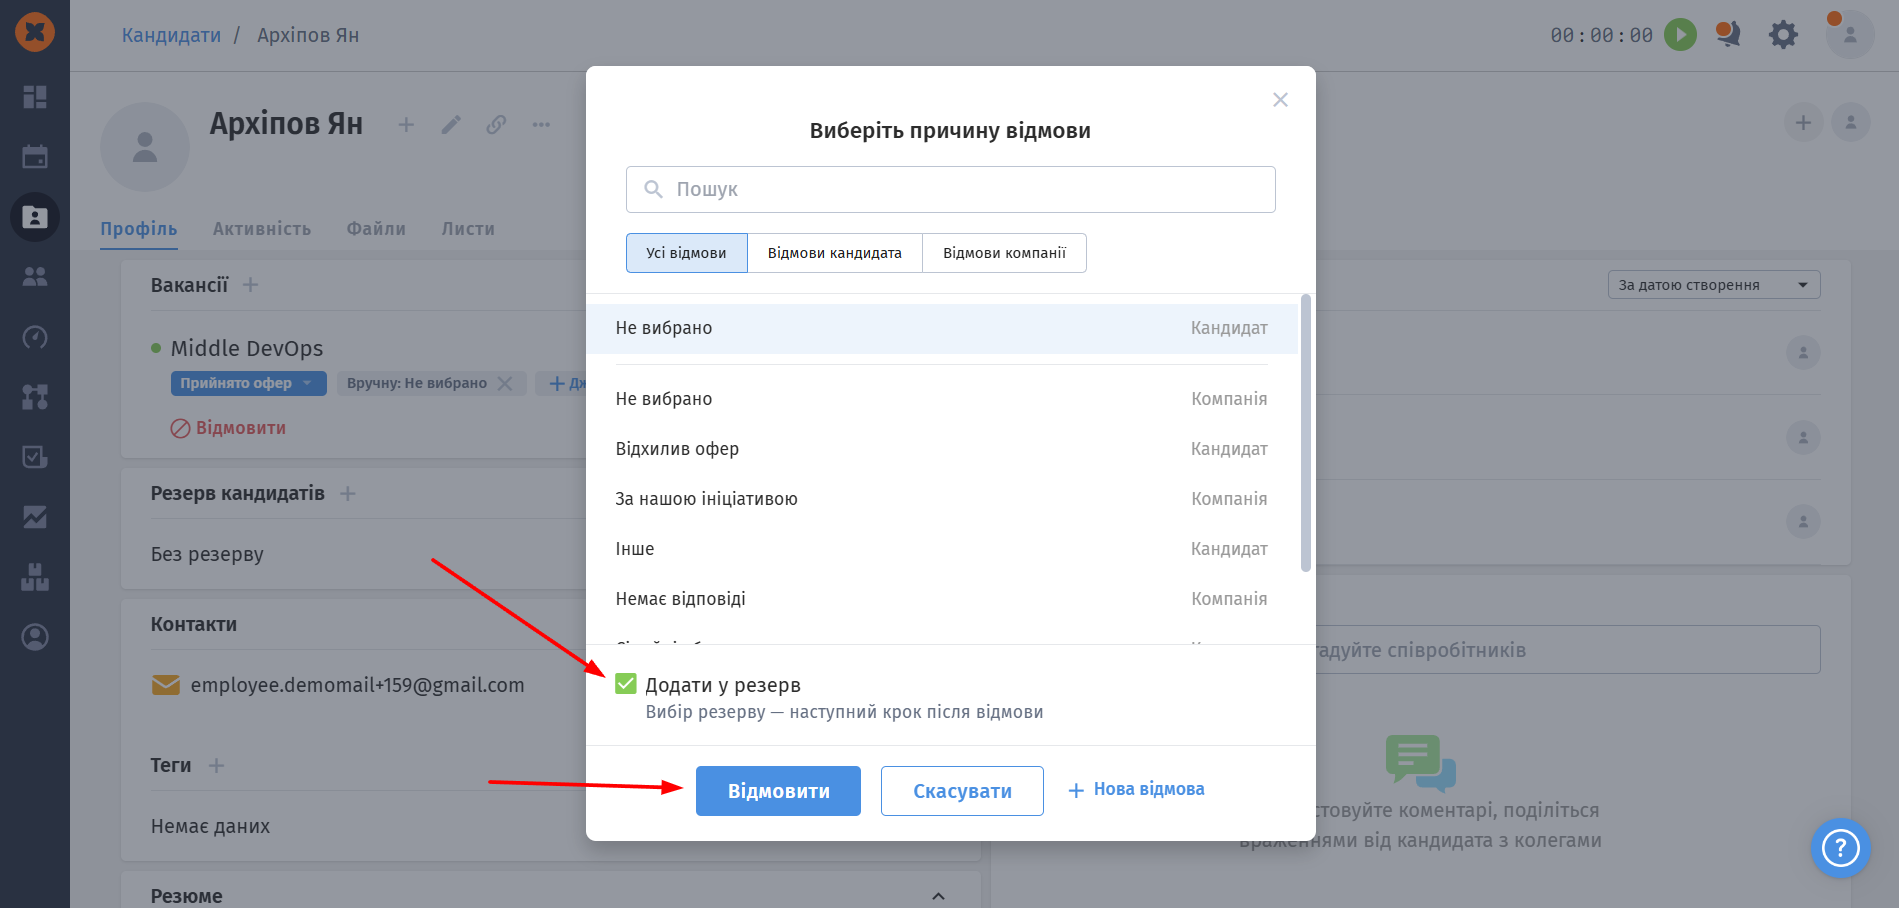Image resolution: width=1899 pixels, height=908 pixels.
Task: Edit candidate name with pencil icon
Action: tap(451, 125)
